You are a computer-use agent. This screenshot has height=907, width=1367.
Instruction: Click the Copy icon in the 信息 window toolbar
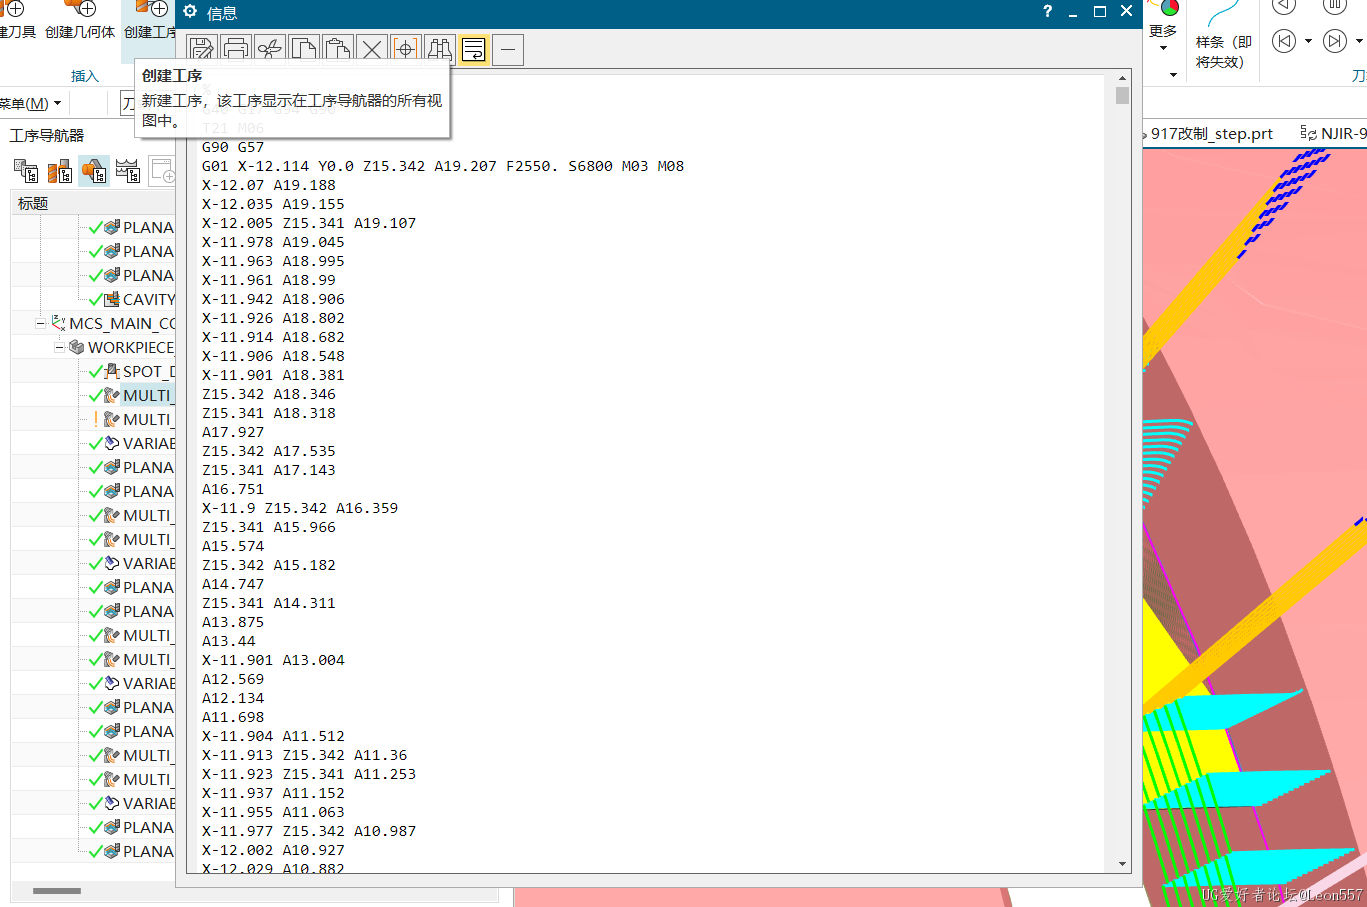click(x=304, y=49)
